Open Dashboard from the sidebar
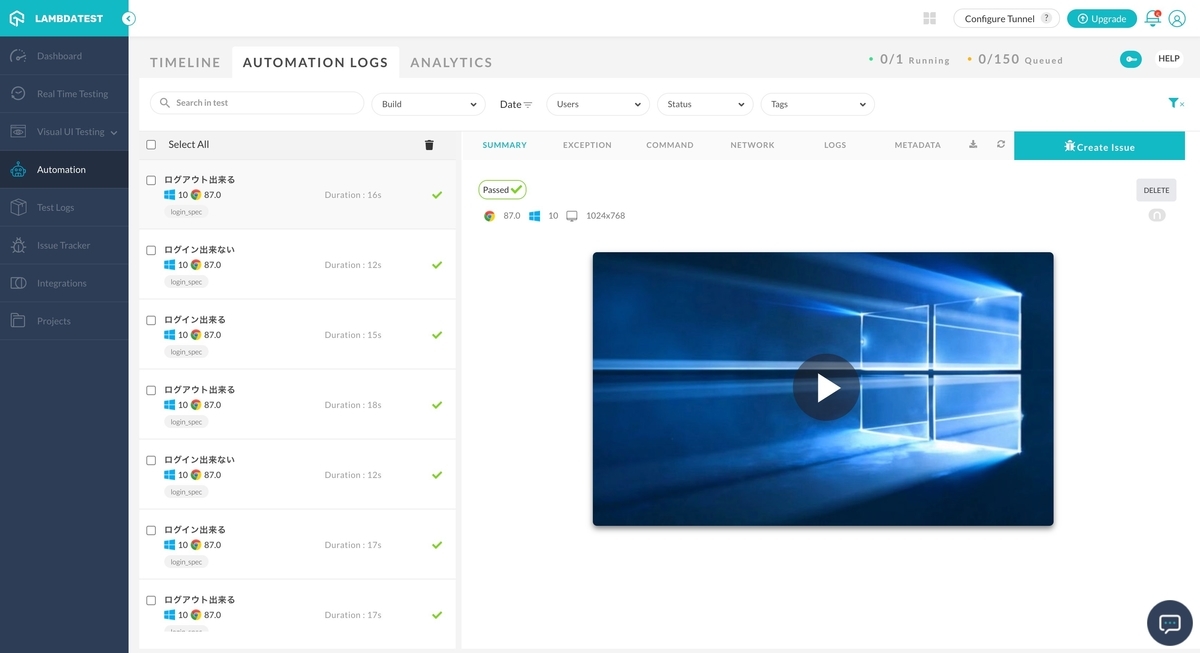Viewport: 1200px width, 653px height. (64, 56)
